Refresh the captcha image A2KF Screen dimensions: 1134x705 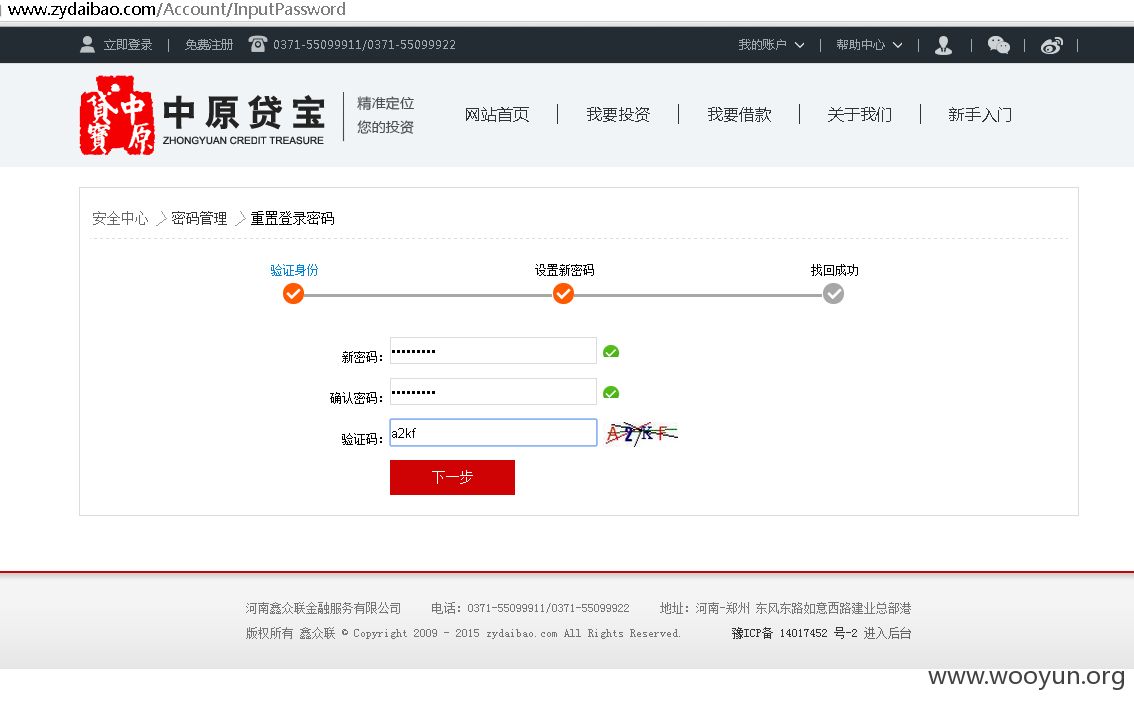pyautogui.click(x=641, y=433)
